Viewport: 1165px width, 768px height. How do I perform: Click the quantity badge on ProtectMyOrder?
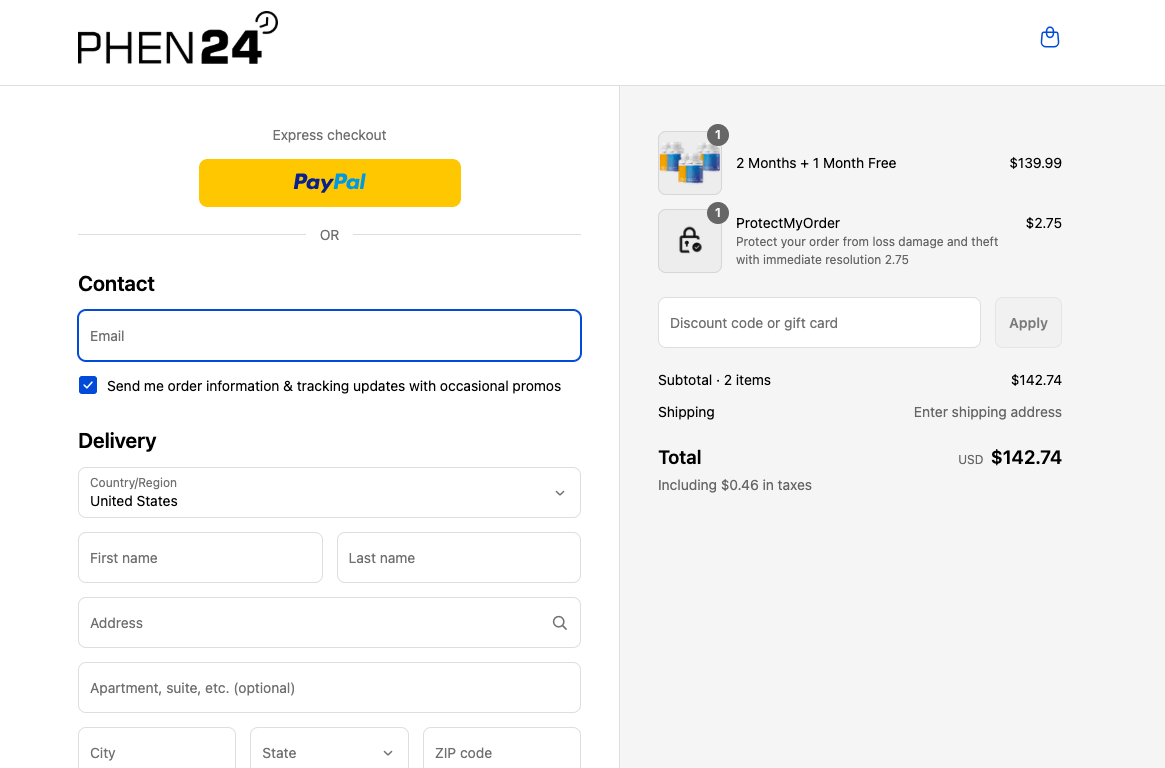pos(718,212)
